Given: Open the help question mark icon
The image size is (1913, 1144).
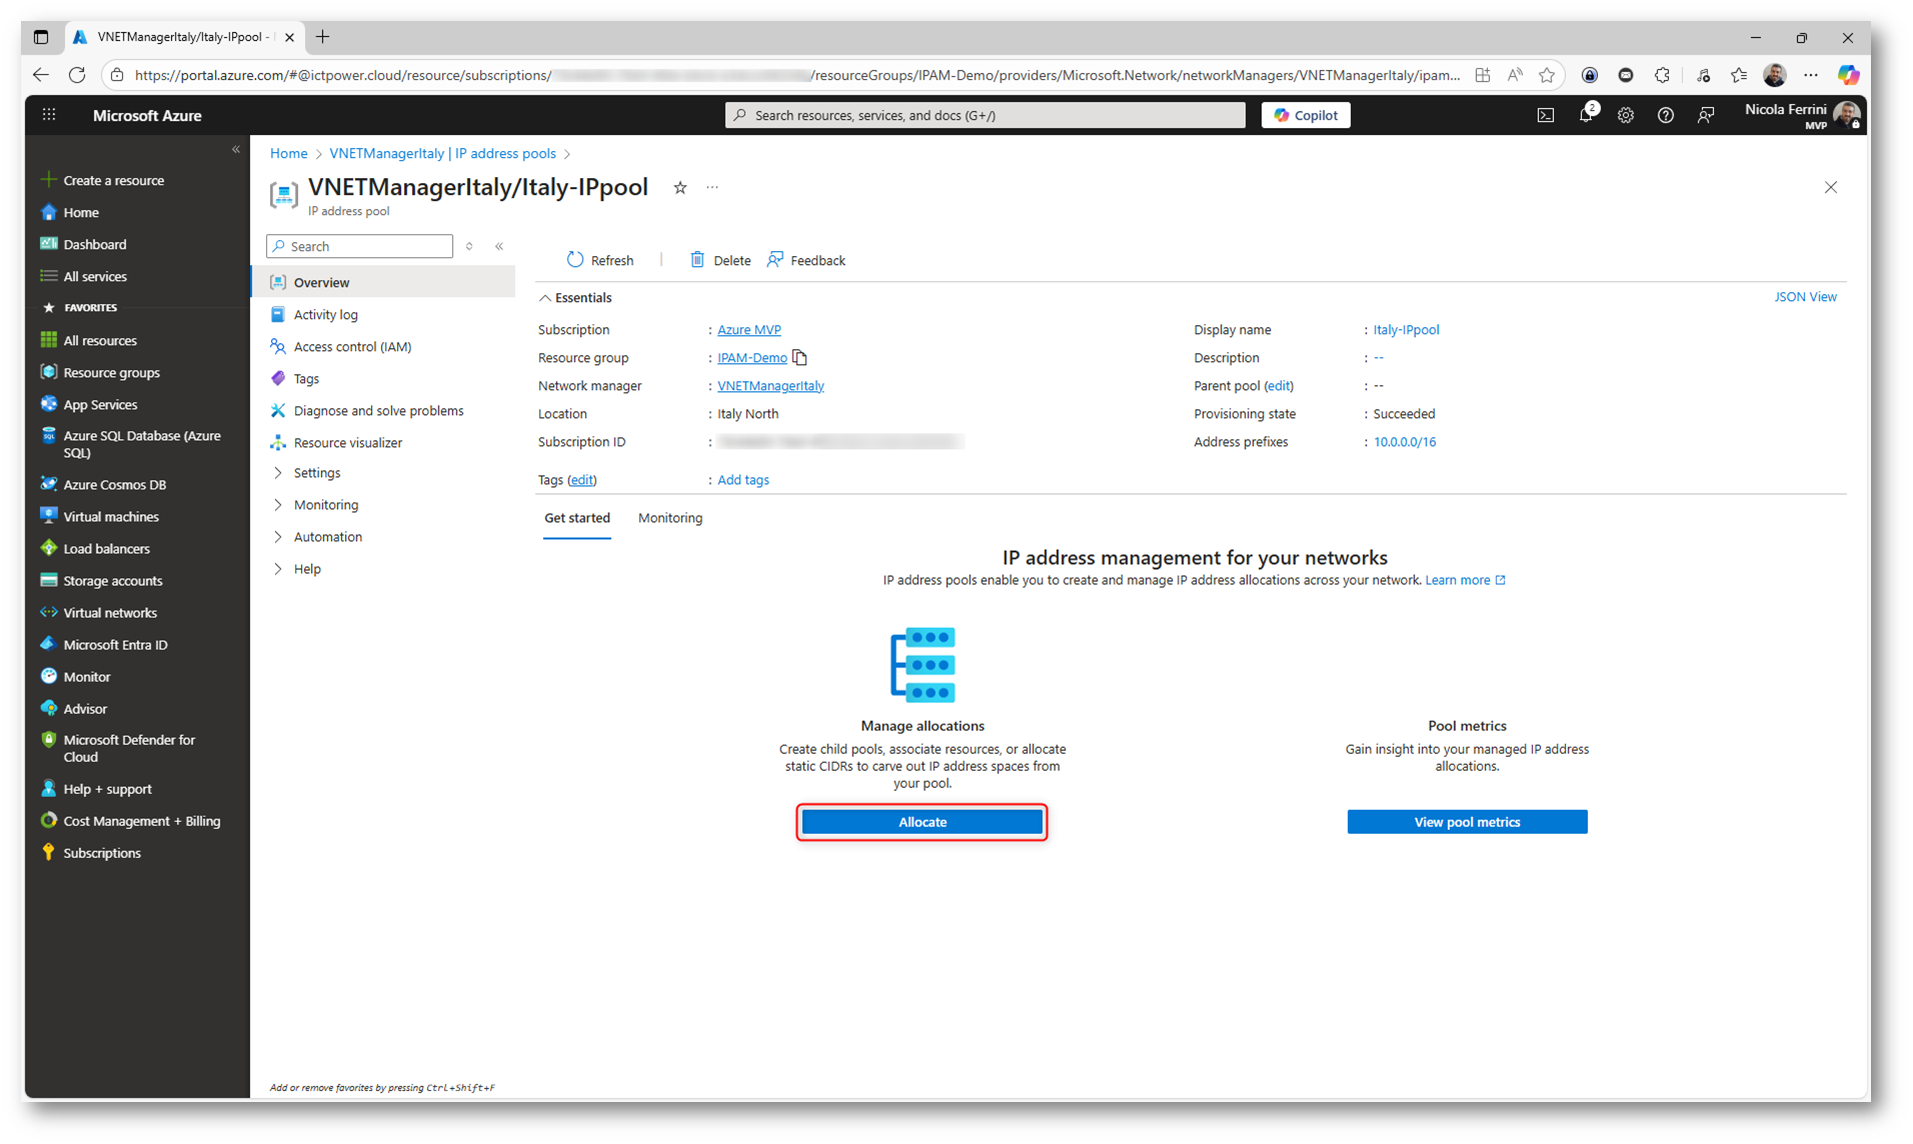Looking at the screenshot, I should (x=1665, y=115).
